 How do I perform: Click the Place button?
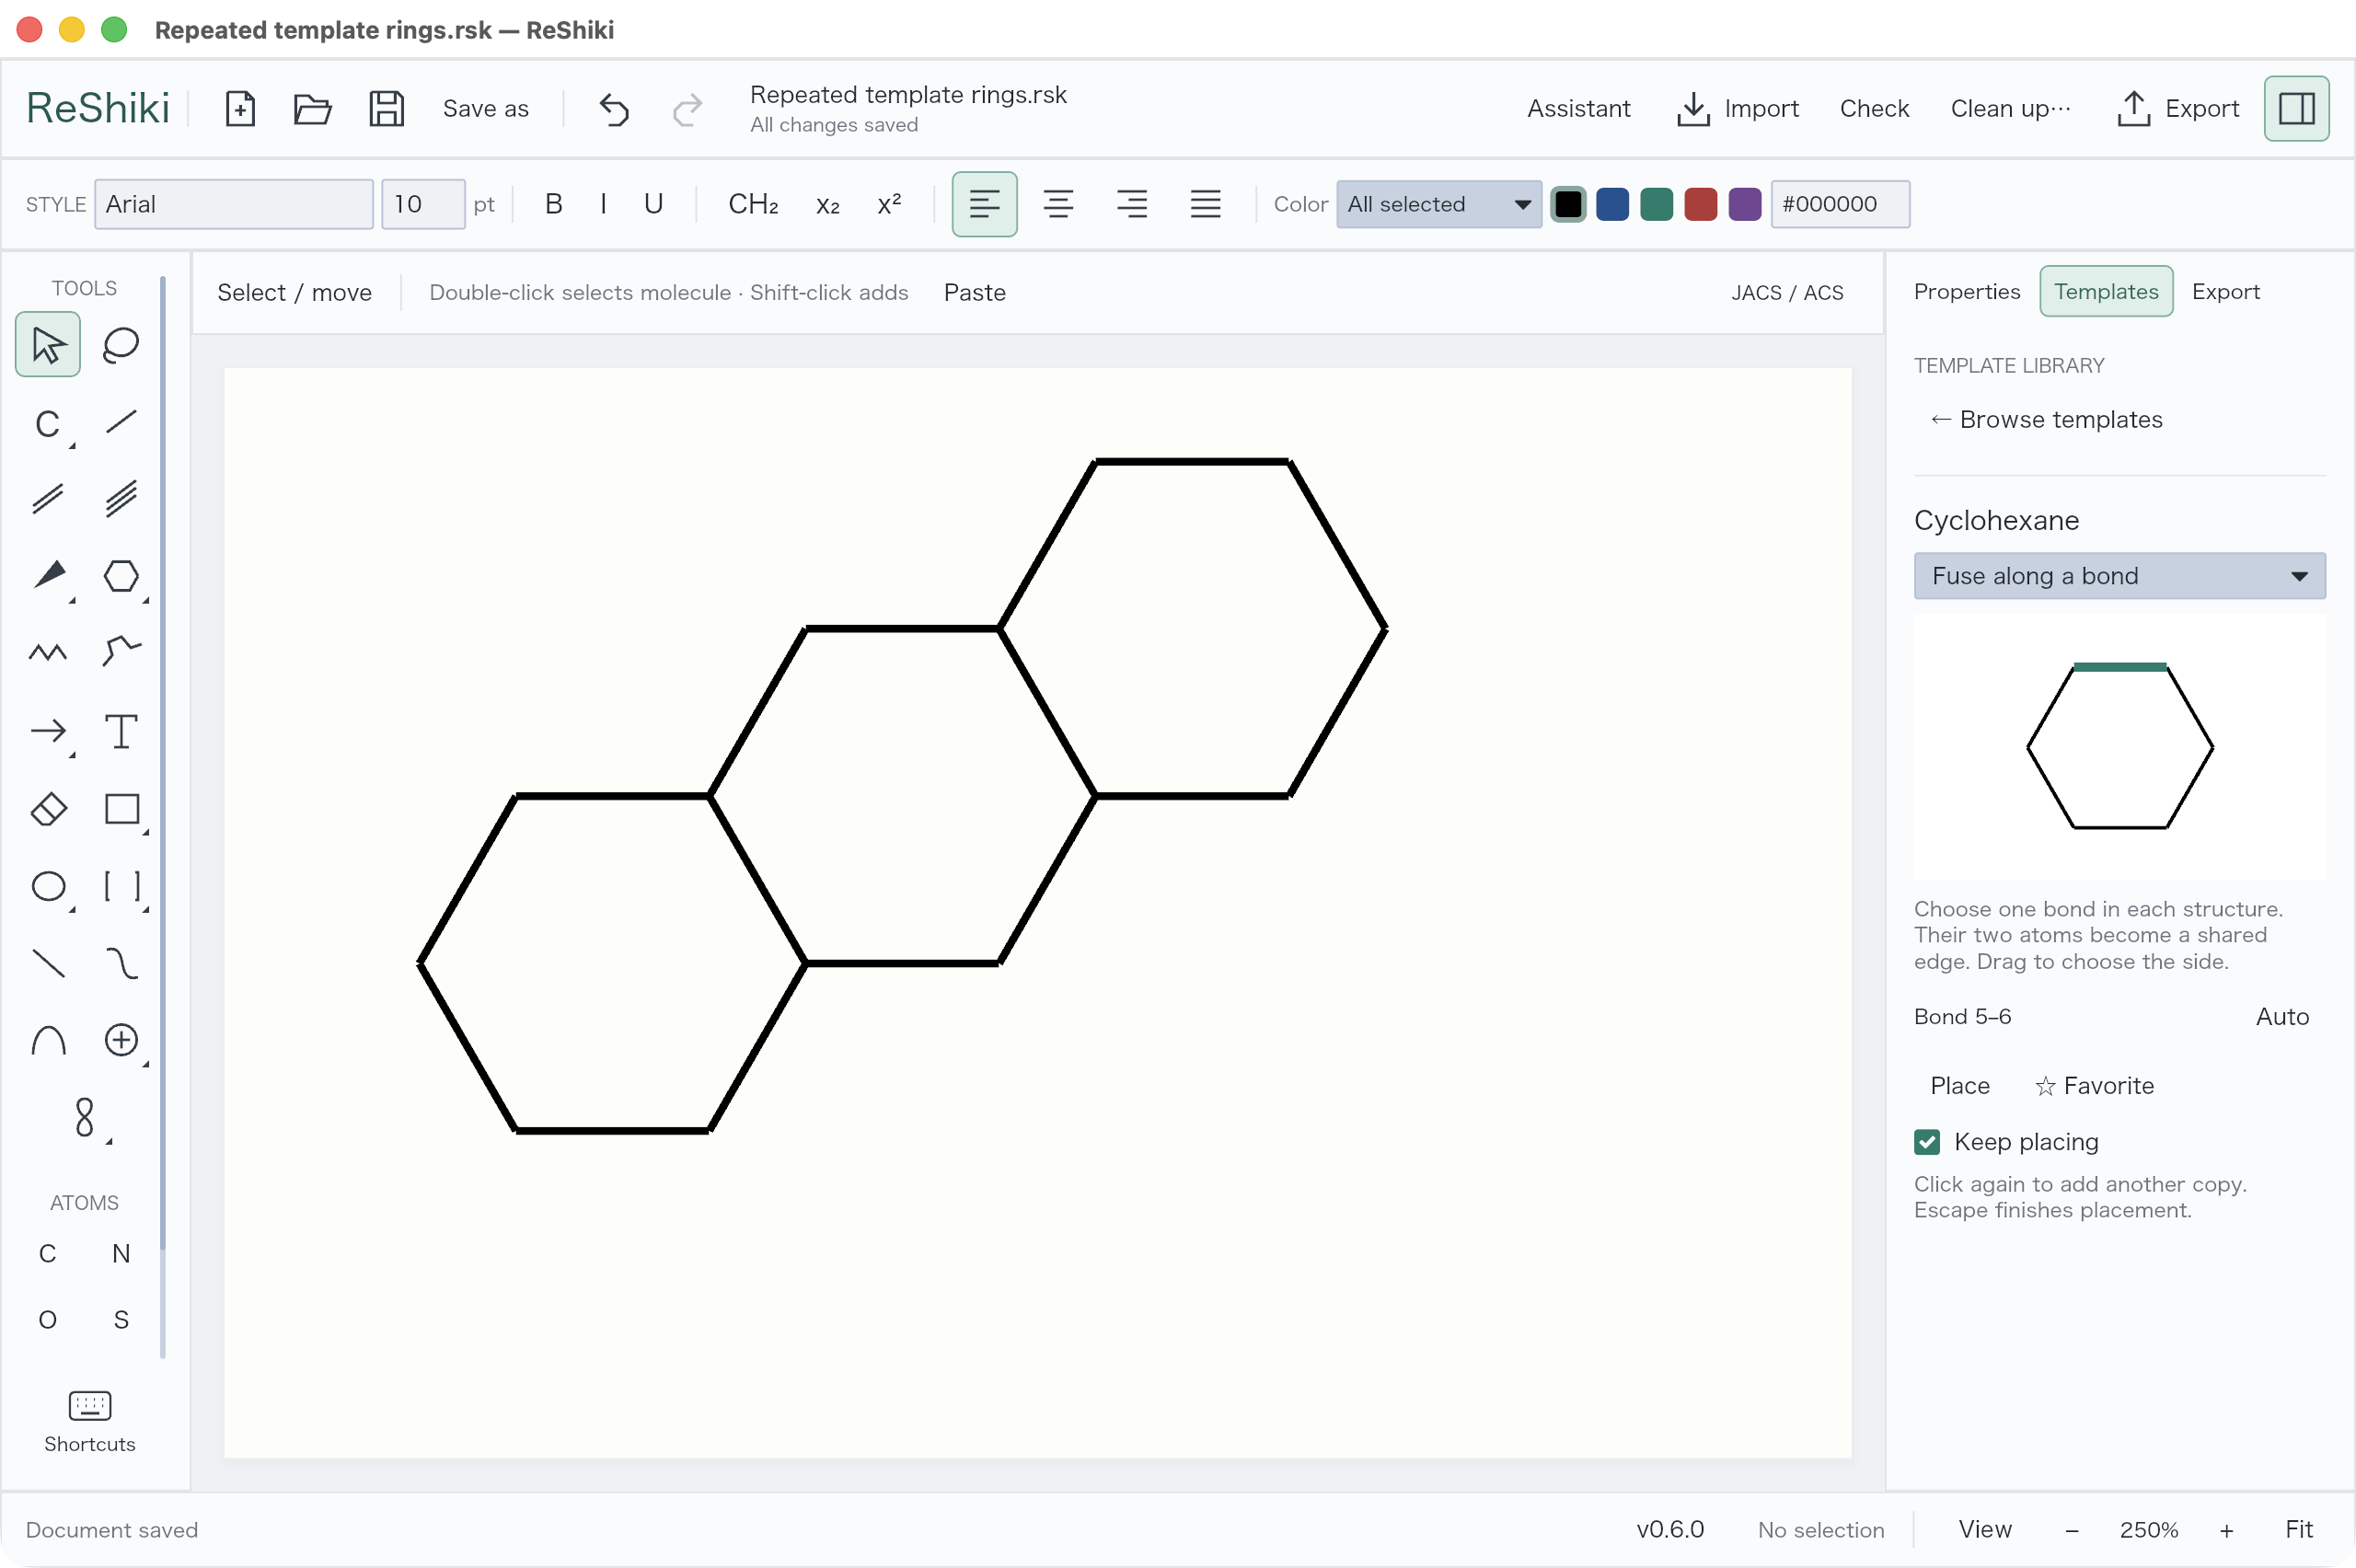coord(1959,1086)
